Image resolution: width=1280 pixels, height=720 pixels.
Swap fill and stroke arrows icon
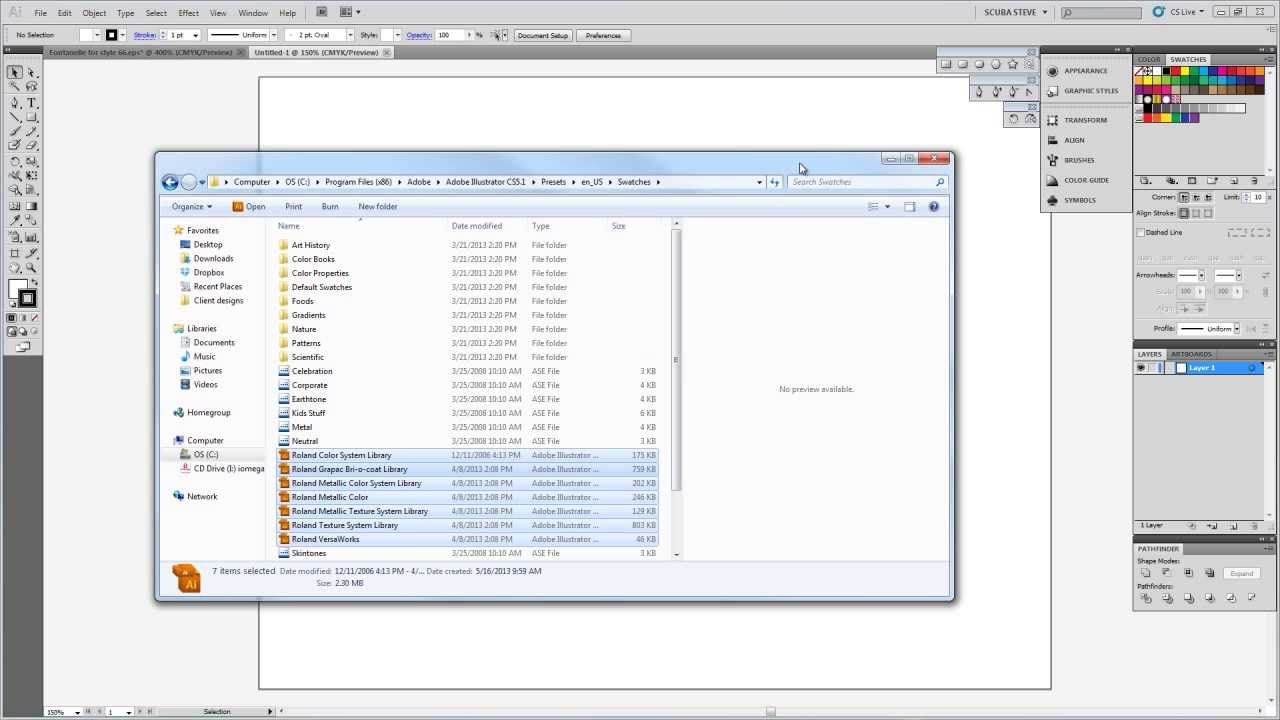[x=35, y=280]
